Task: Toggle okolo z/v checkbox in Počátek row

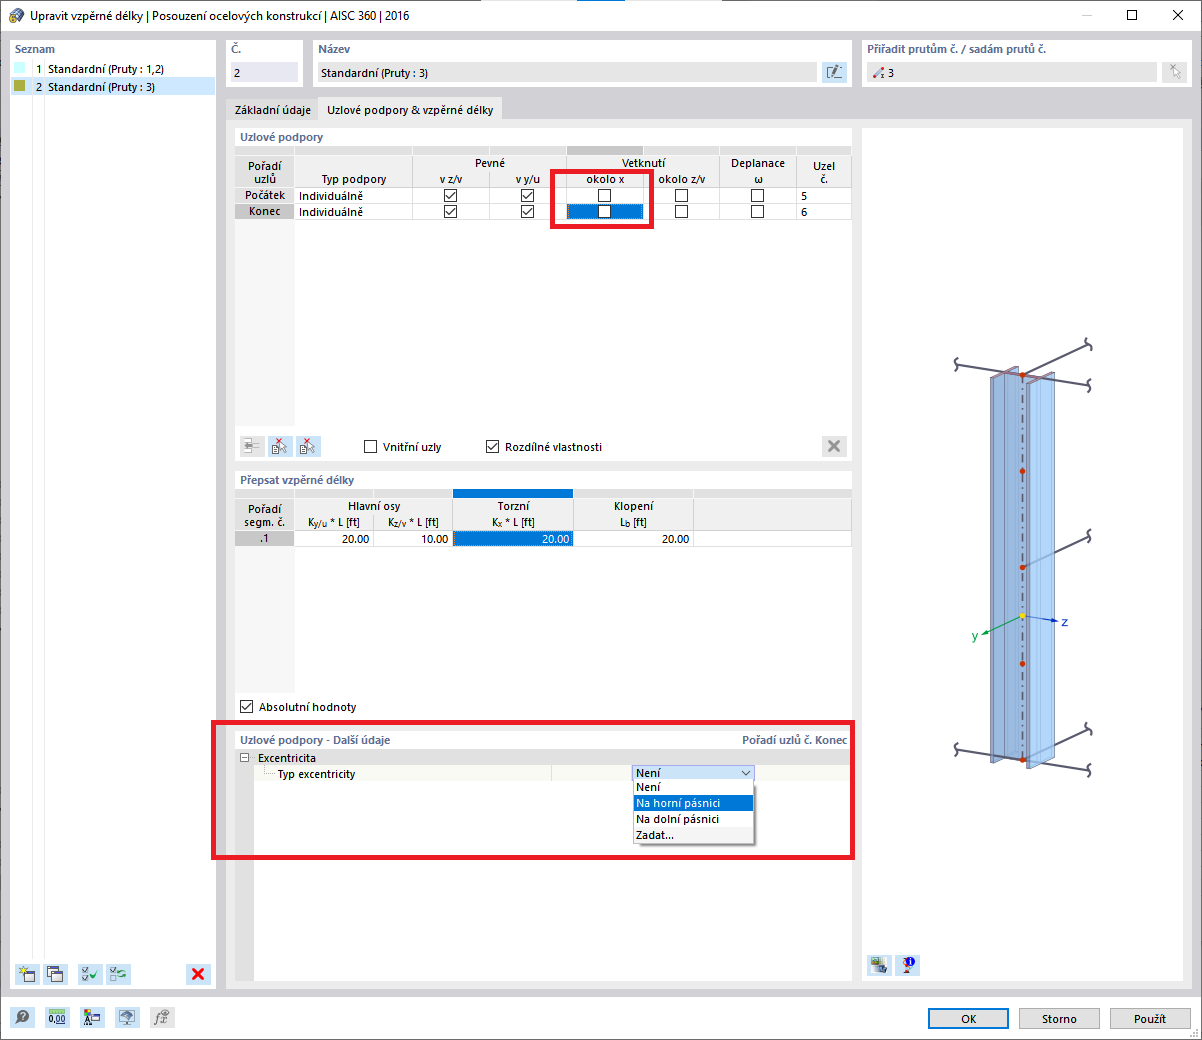Action: point(681,196)
